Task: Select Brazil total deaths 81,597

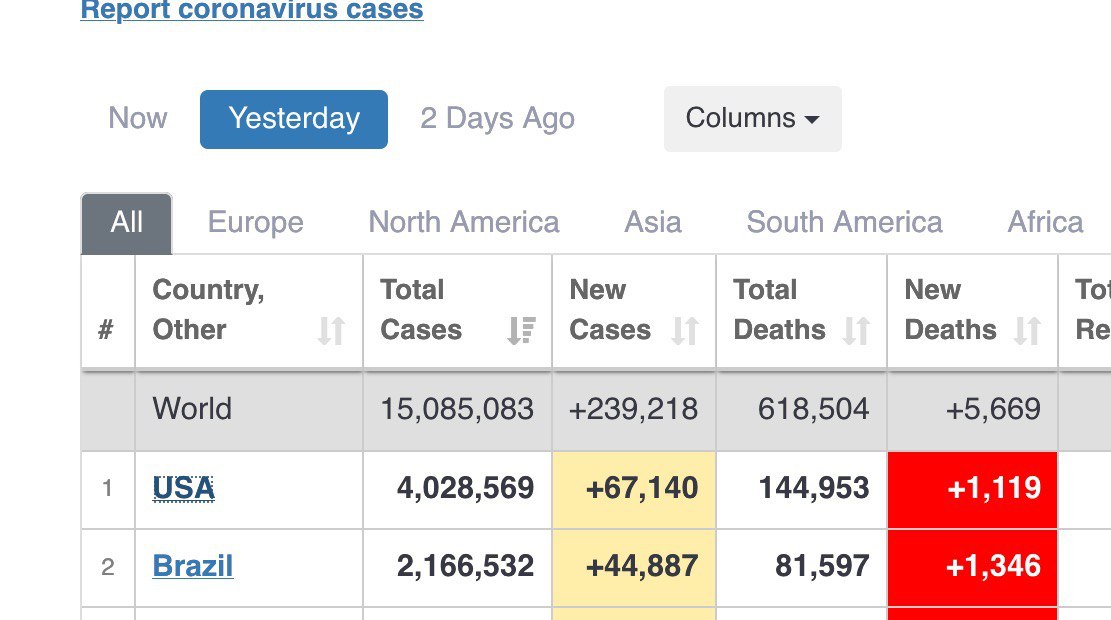Action: click(x=822, y=566)
